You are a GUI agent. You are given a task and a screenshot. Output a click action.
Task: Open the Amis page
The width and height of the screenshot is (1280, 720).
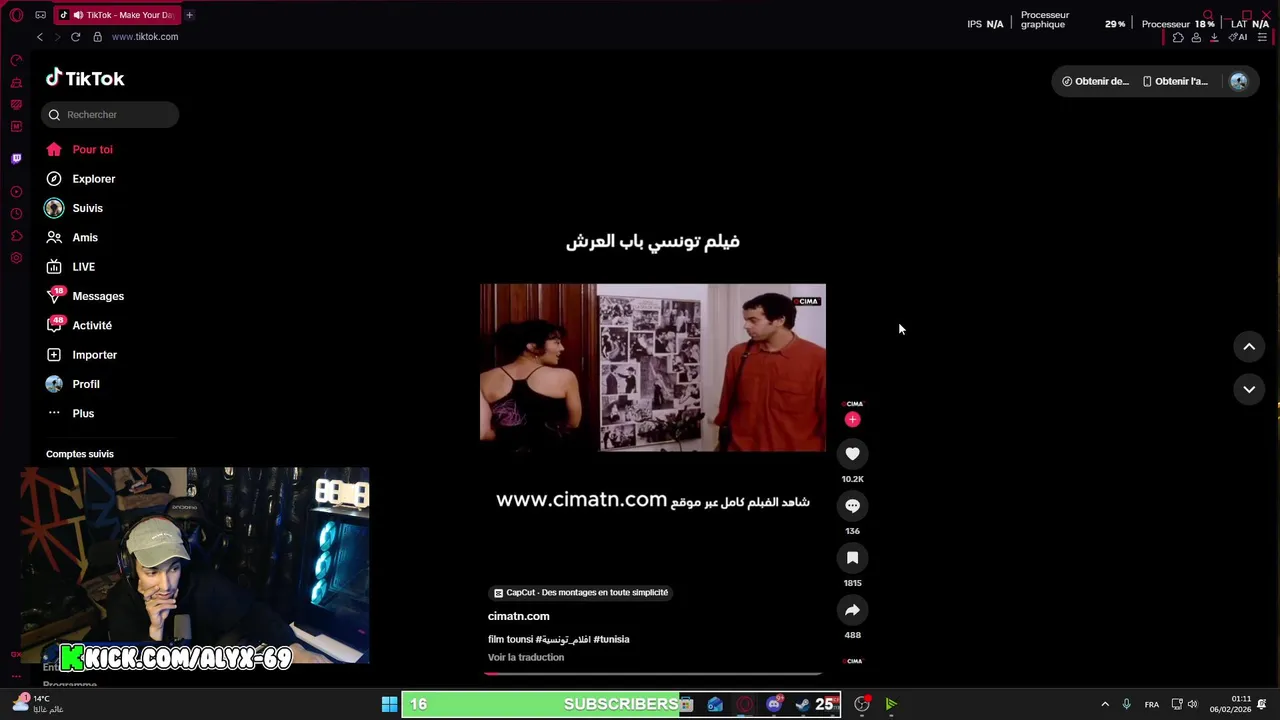(72, 238)
